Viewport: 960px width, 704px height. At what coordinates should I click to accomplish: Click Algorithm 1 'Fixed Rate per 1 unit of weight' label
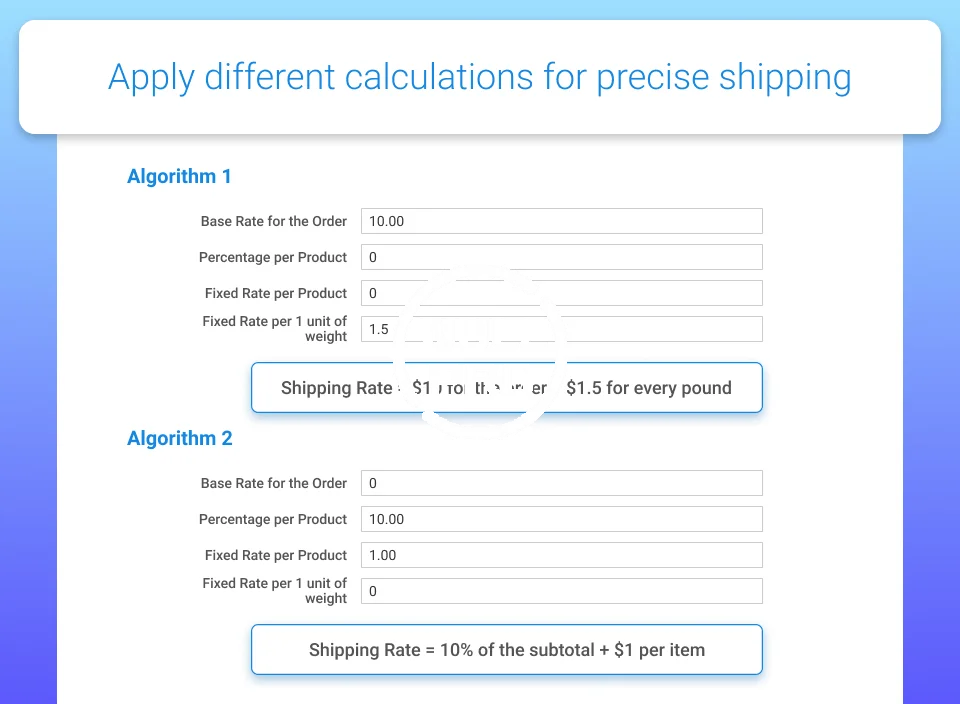pos(274,329)
